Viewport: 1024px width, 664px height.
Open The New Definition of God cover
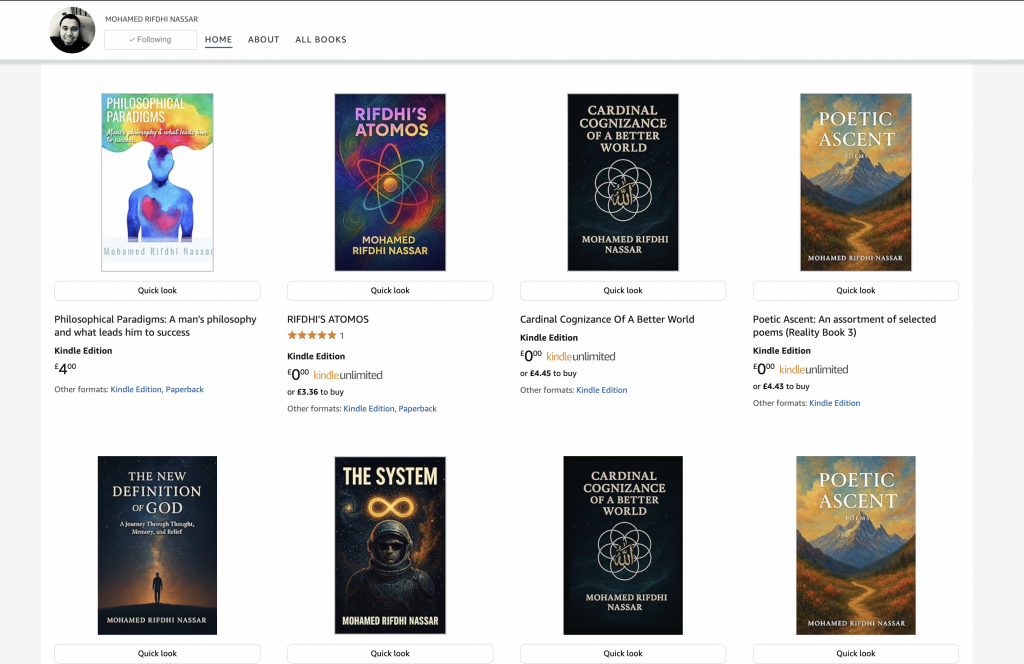[x=157, y=545]
